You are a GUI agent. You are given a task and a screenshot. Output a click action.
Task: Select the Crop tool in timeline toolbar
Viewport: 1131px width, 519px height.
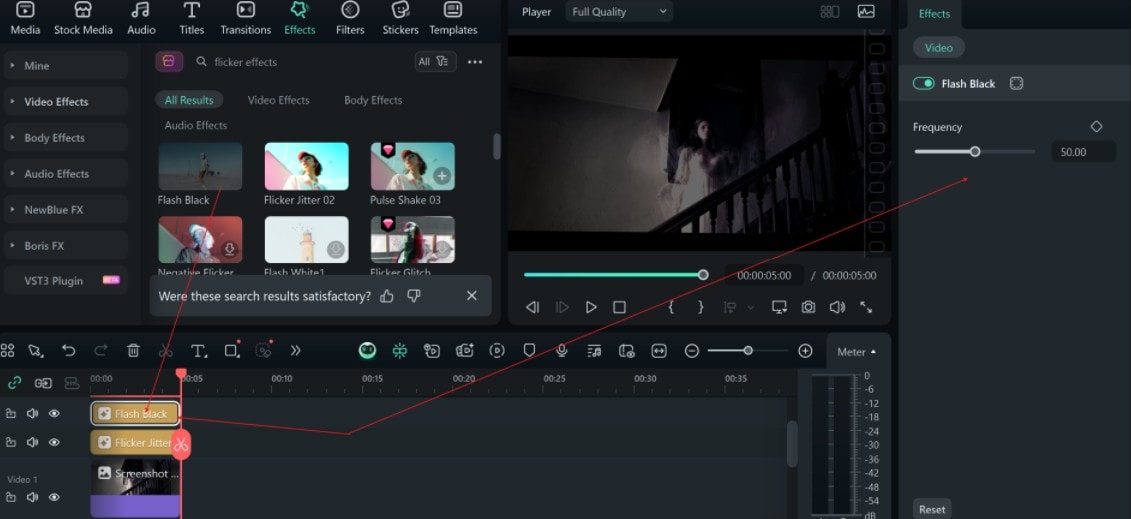point(232,350)
